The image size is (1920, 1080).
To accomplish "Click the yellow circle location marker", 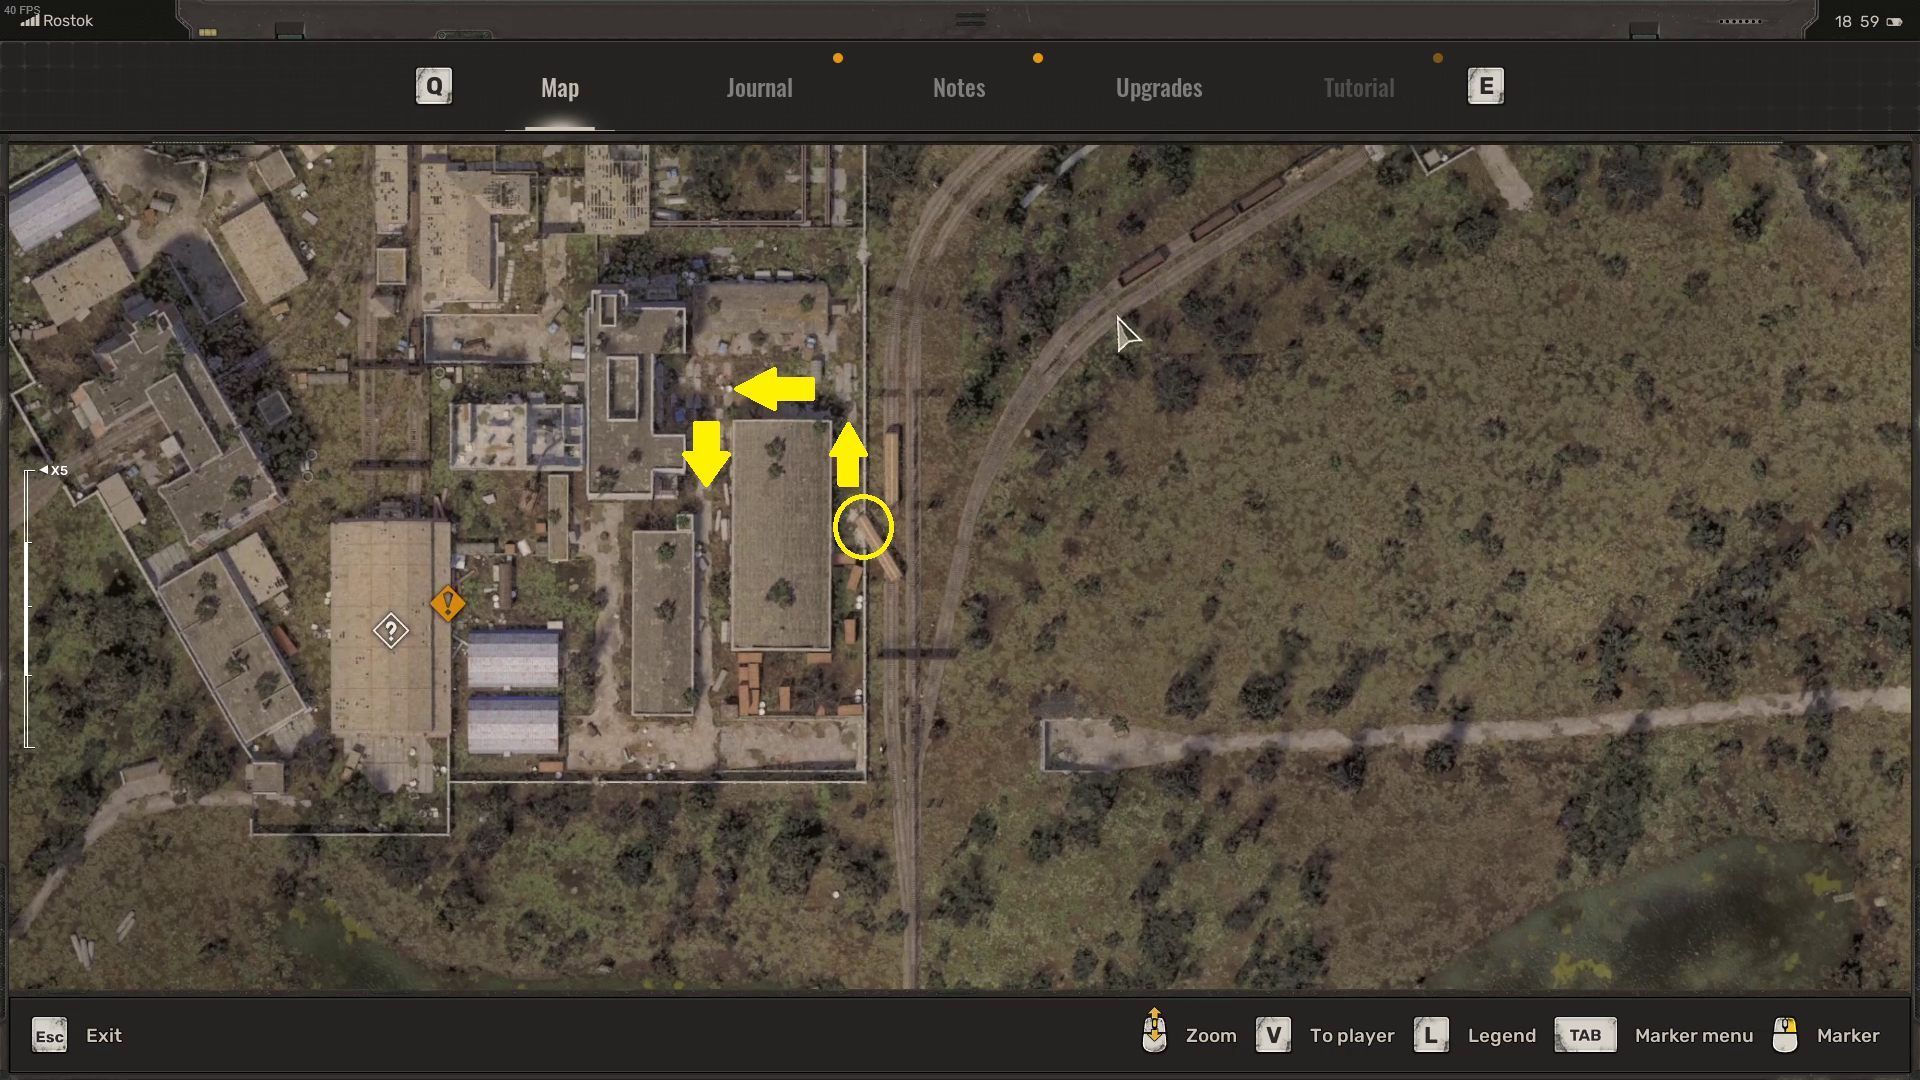I will pos(863,527).
